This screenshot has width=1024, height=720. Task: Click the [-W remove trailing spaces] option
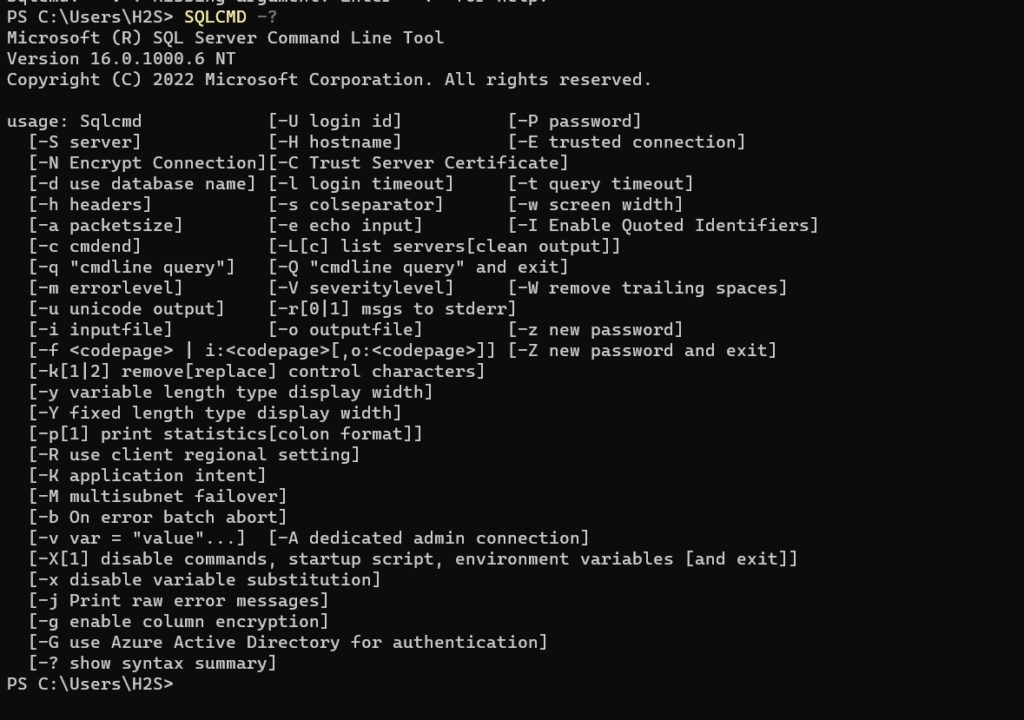pyautogui.click(x=648, y=288)
